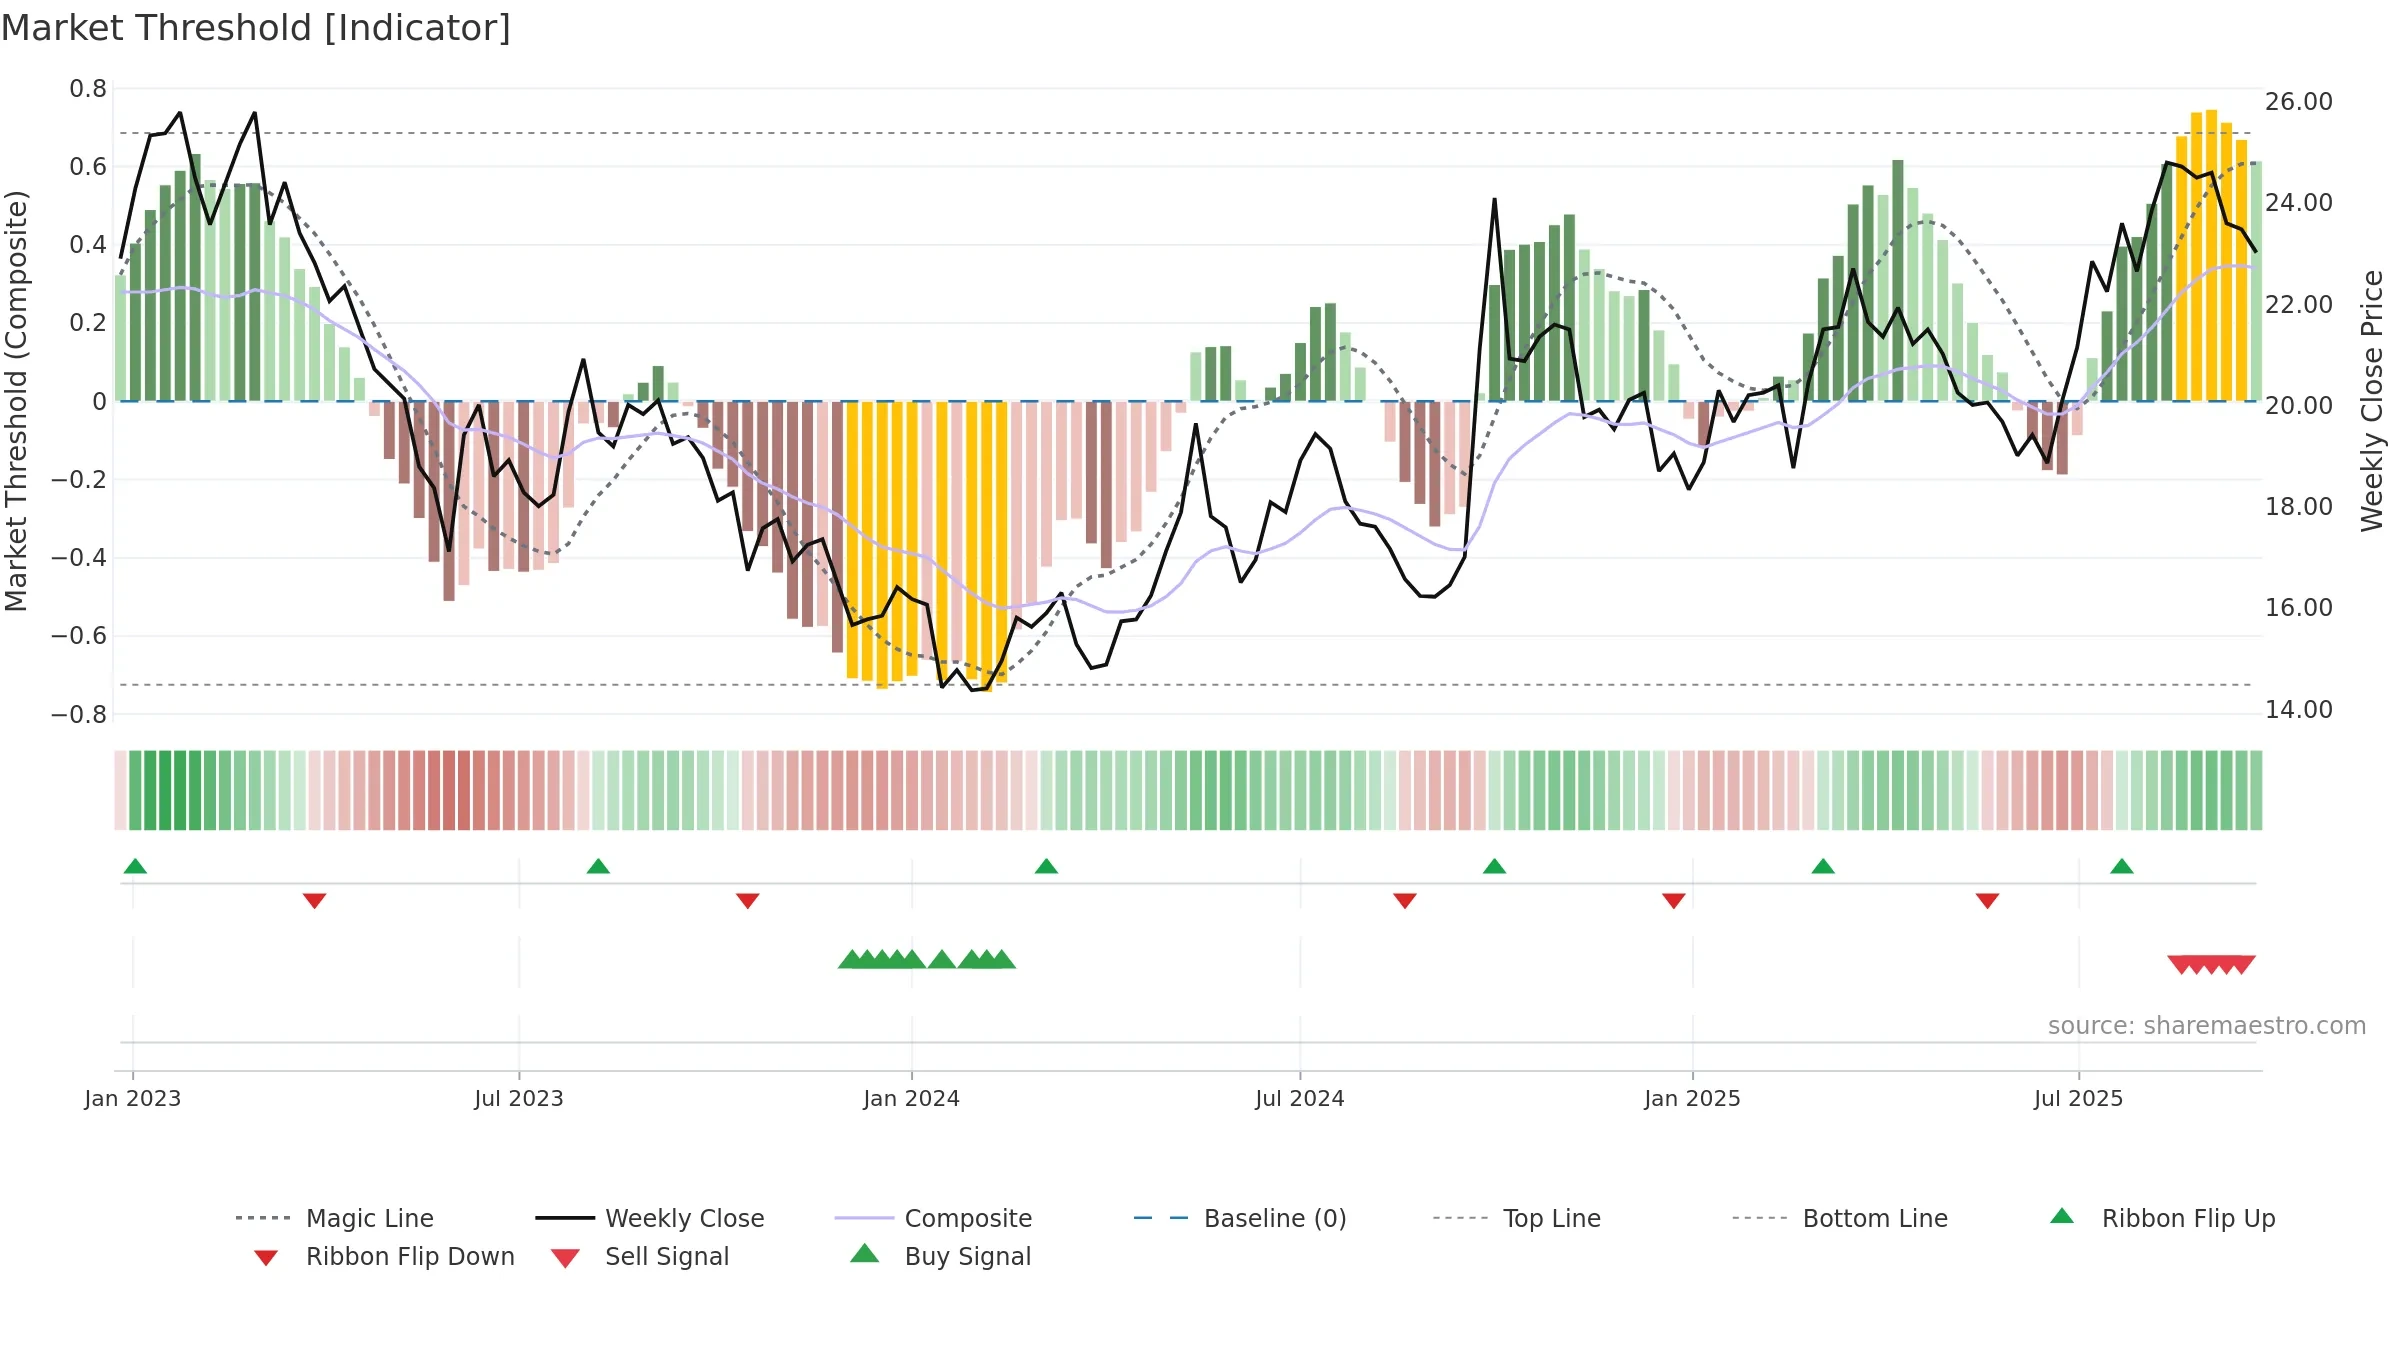Toggle the Ribbon Flip Up legend entry
2400x1350 pixels.
pyautogui.click(x=2162, y=1218)
